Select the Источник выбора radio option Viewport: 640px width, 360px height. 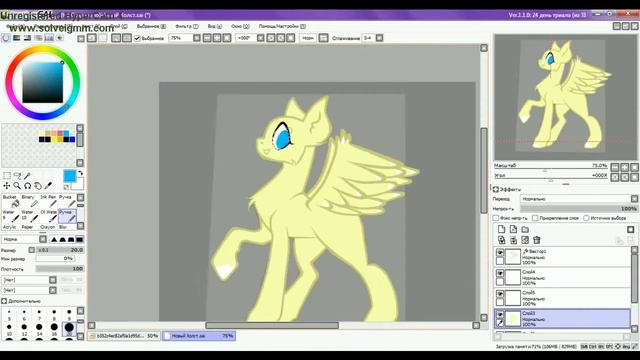click(586, 218)
